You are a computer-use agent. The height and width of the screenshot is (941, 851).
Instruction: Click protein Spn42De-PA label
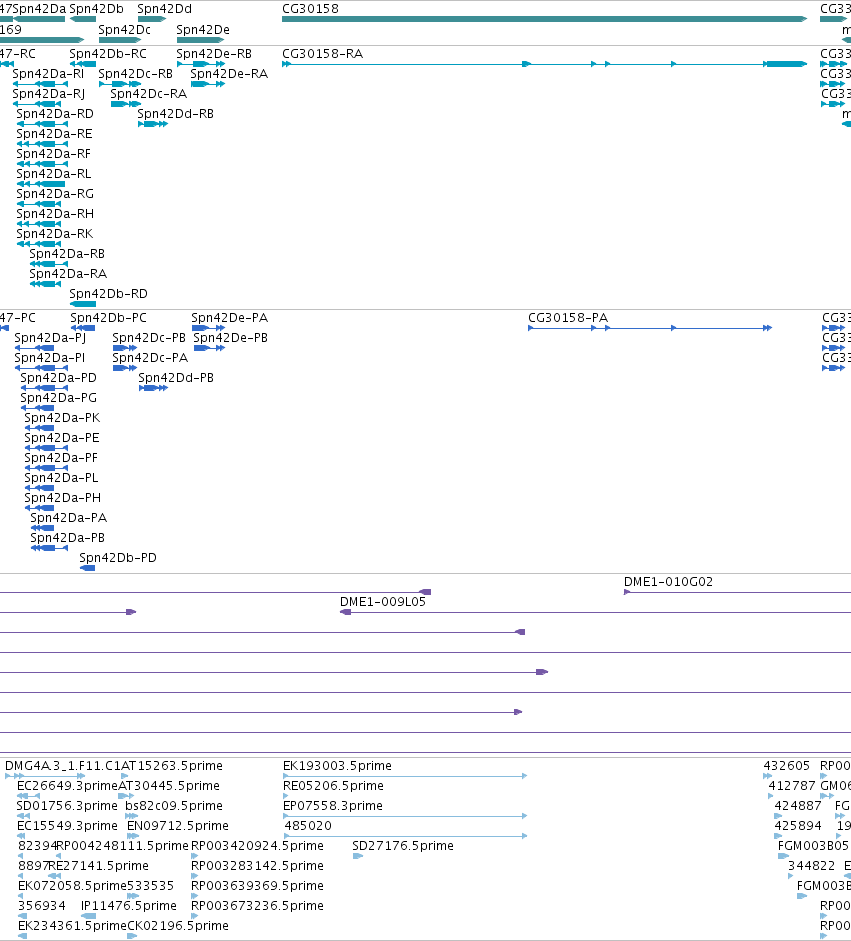pos(229,317)
